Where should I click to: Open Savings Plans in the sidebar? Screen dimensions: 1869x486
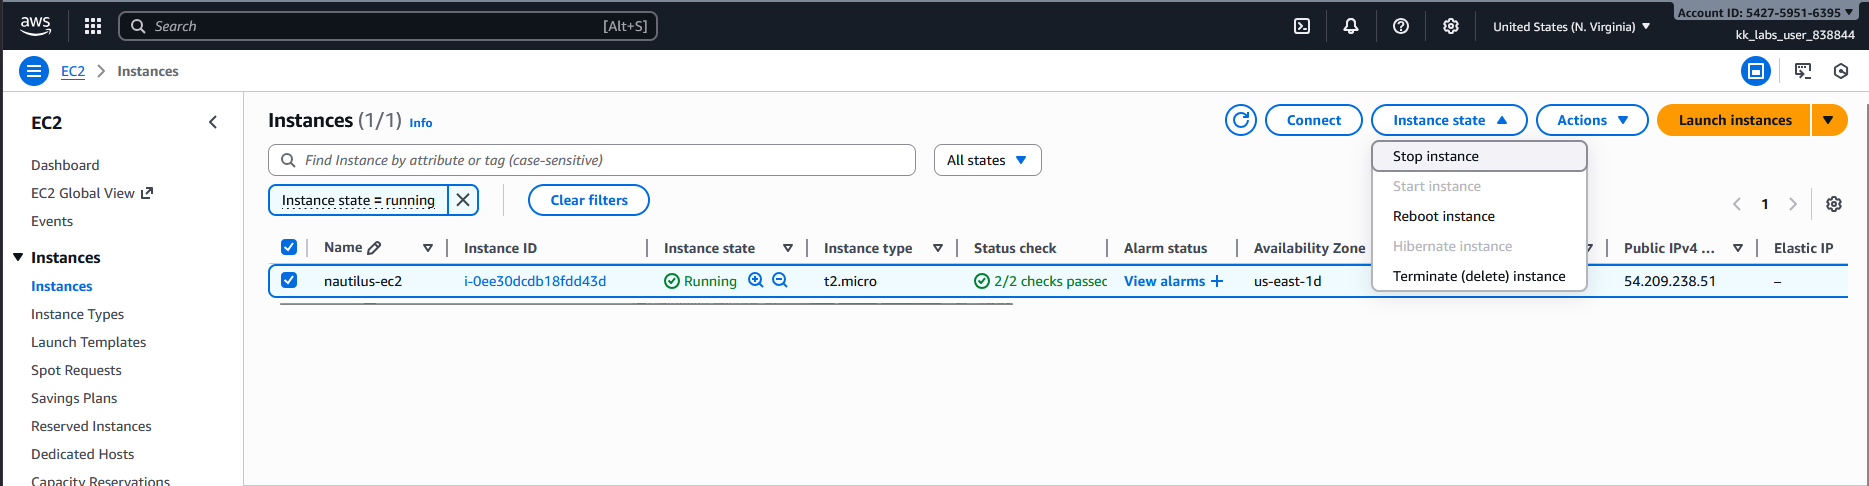coord(74,398)
